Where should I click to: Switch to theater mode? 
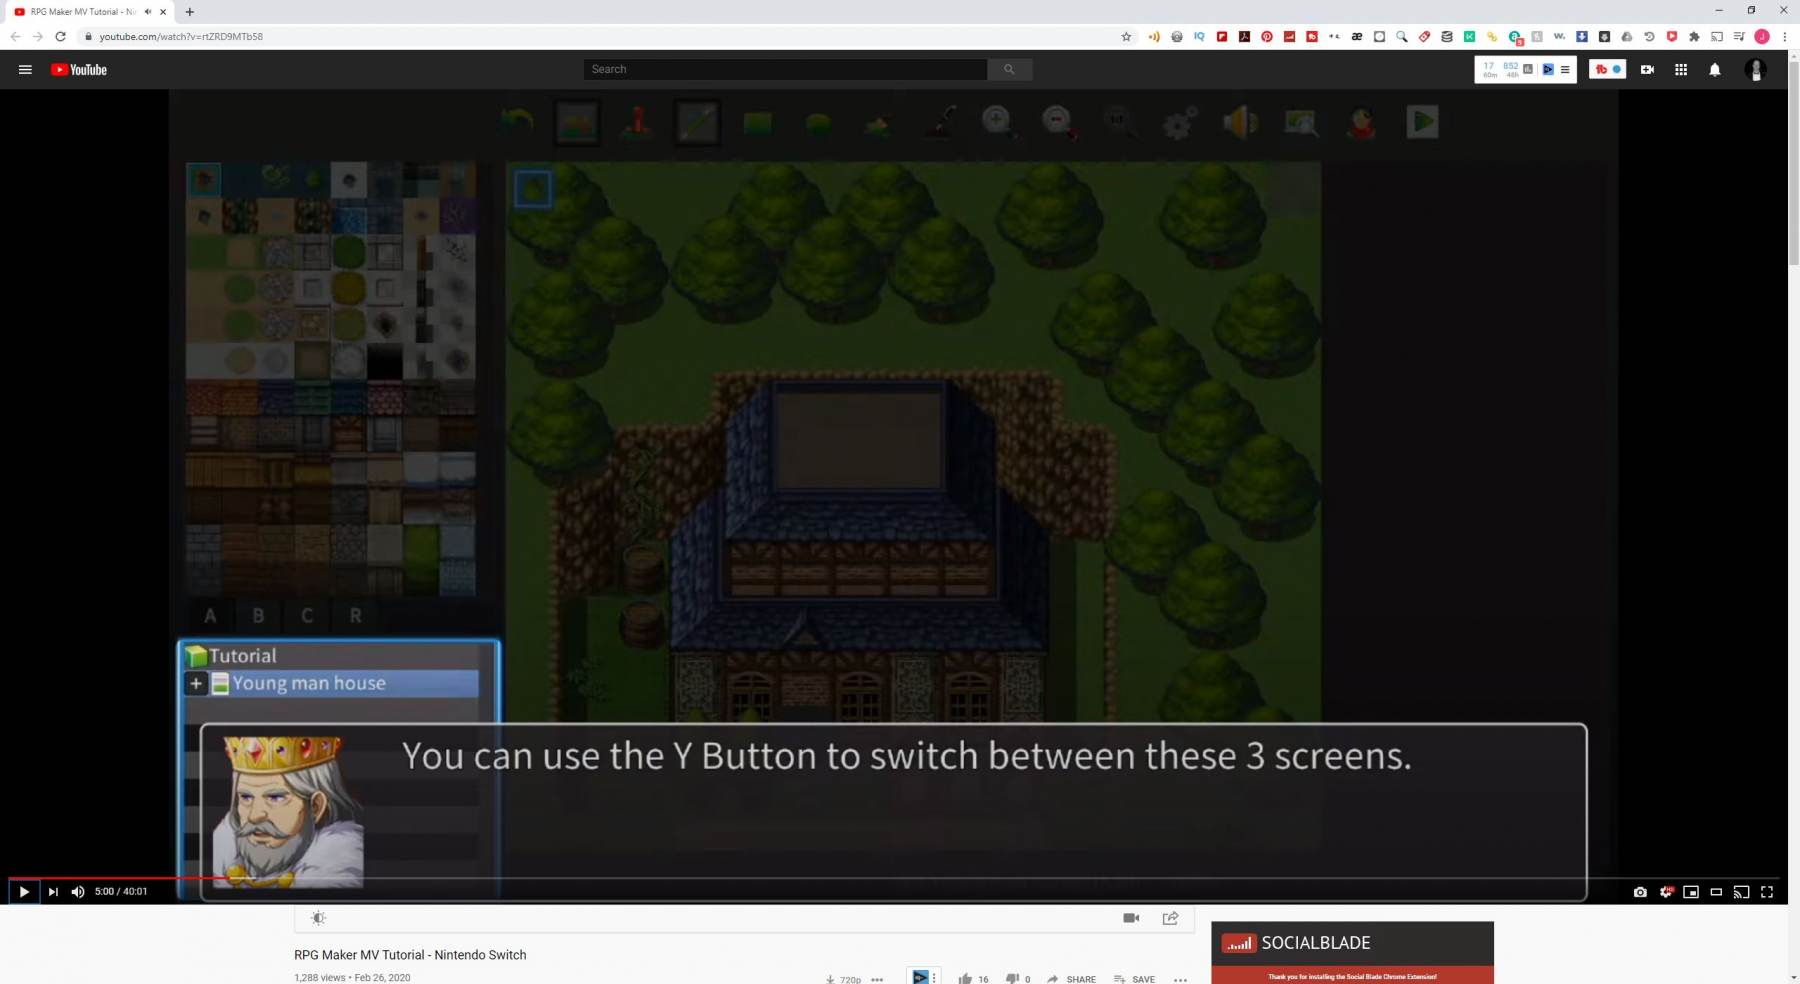pos(1716,892)
